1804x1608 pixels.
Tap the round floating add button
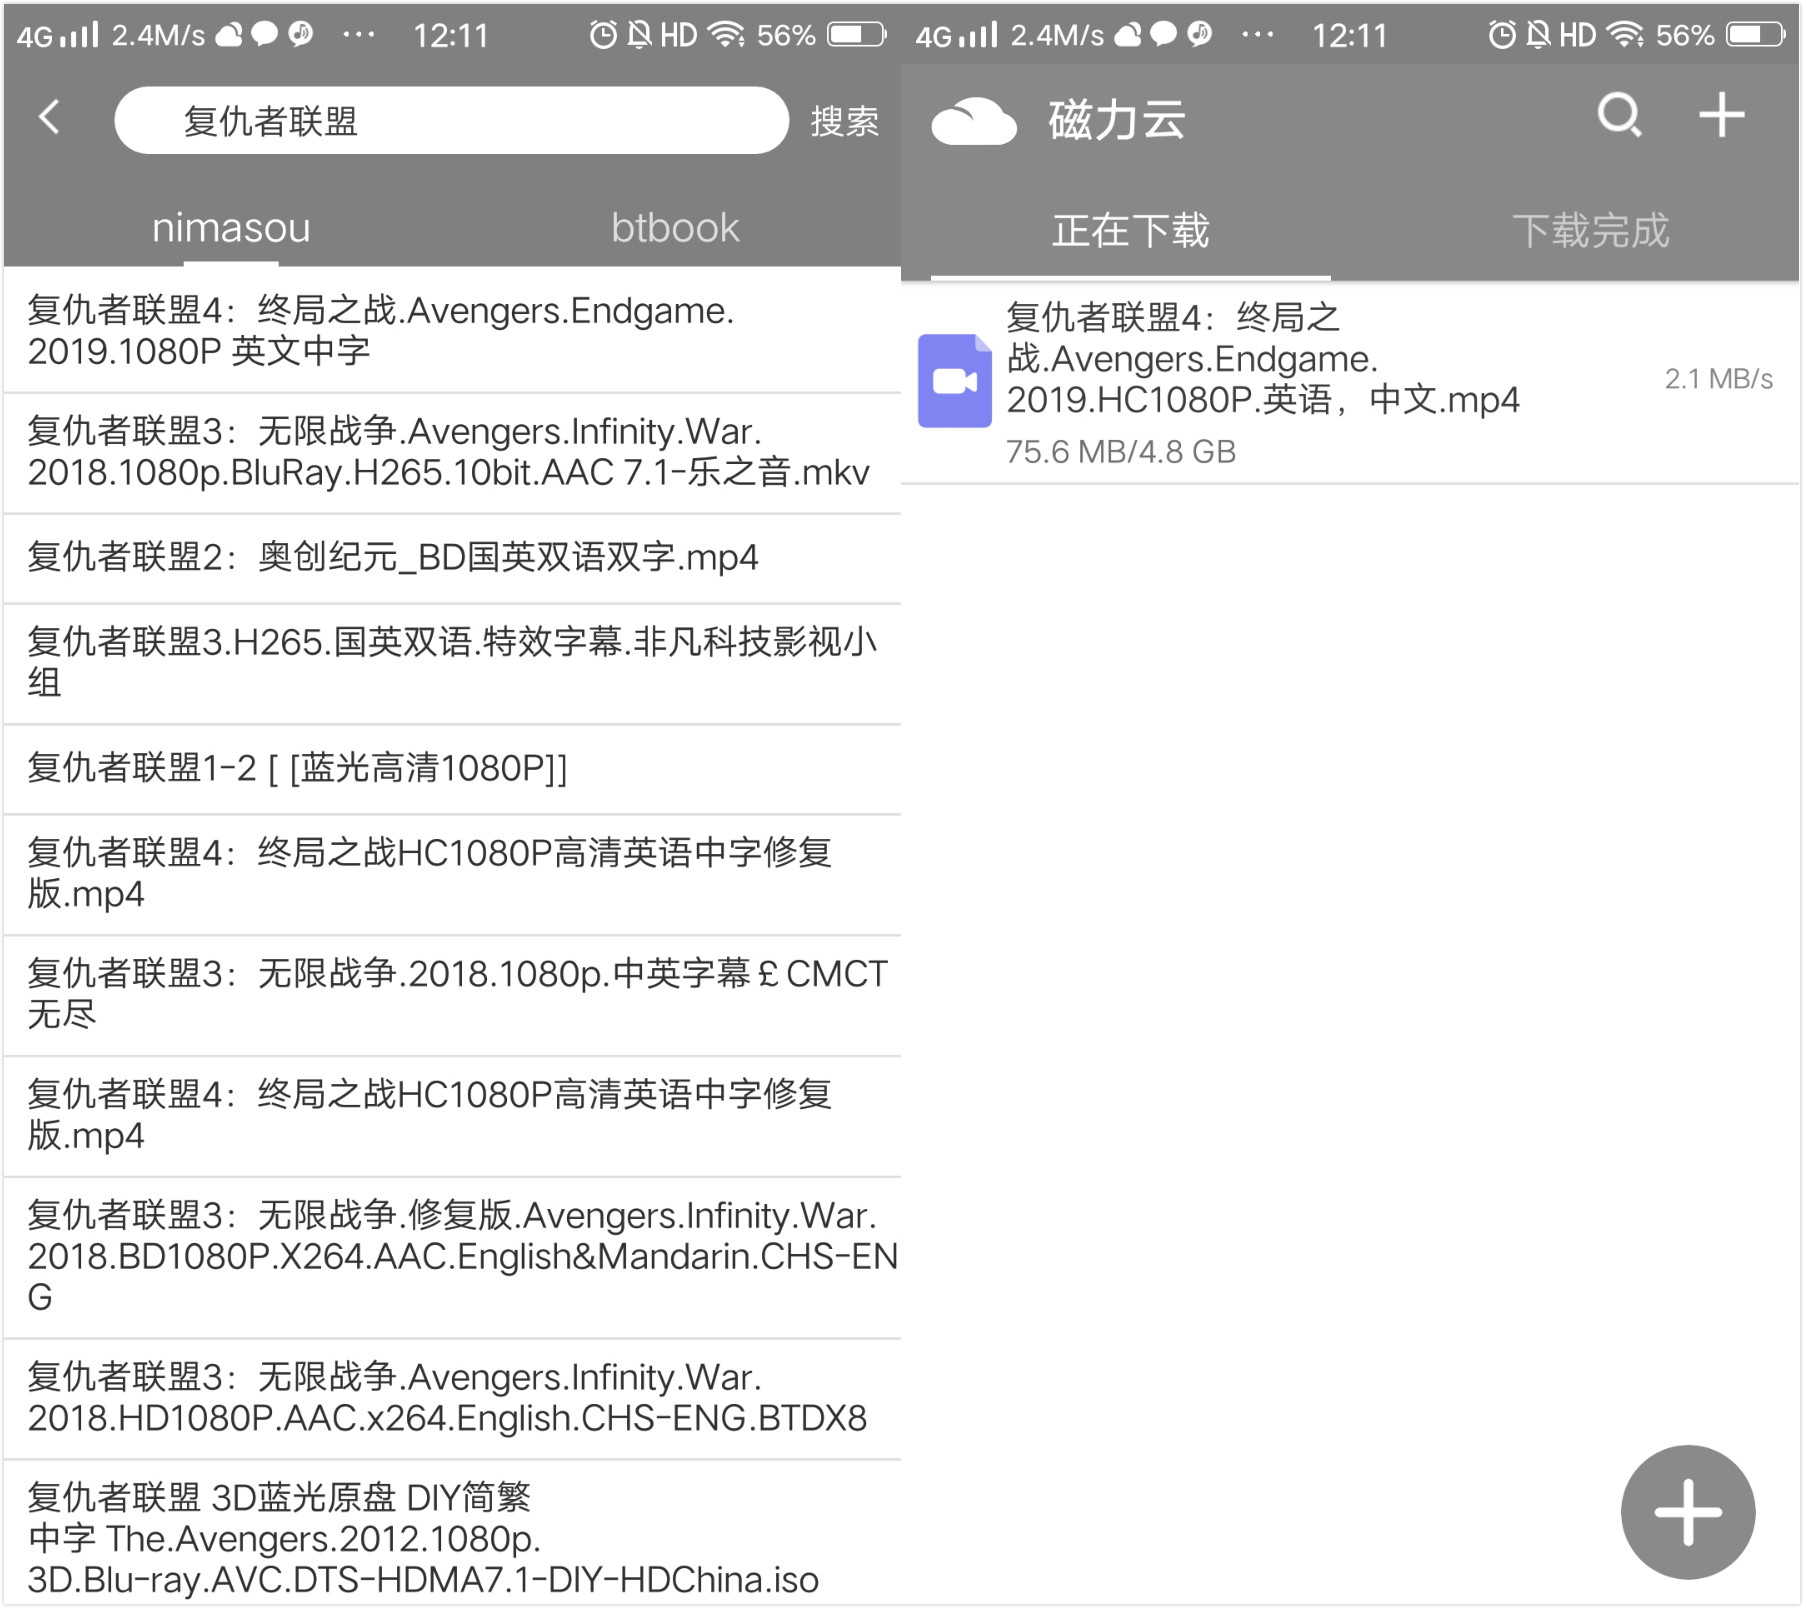pyautogui.click(x=1688, y=1511)
